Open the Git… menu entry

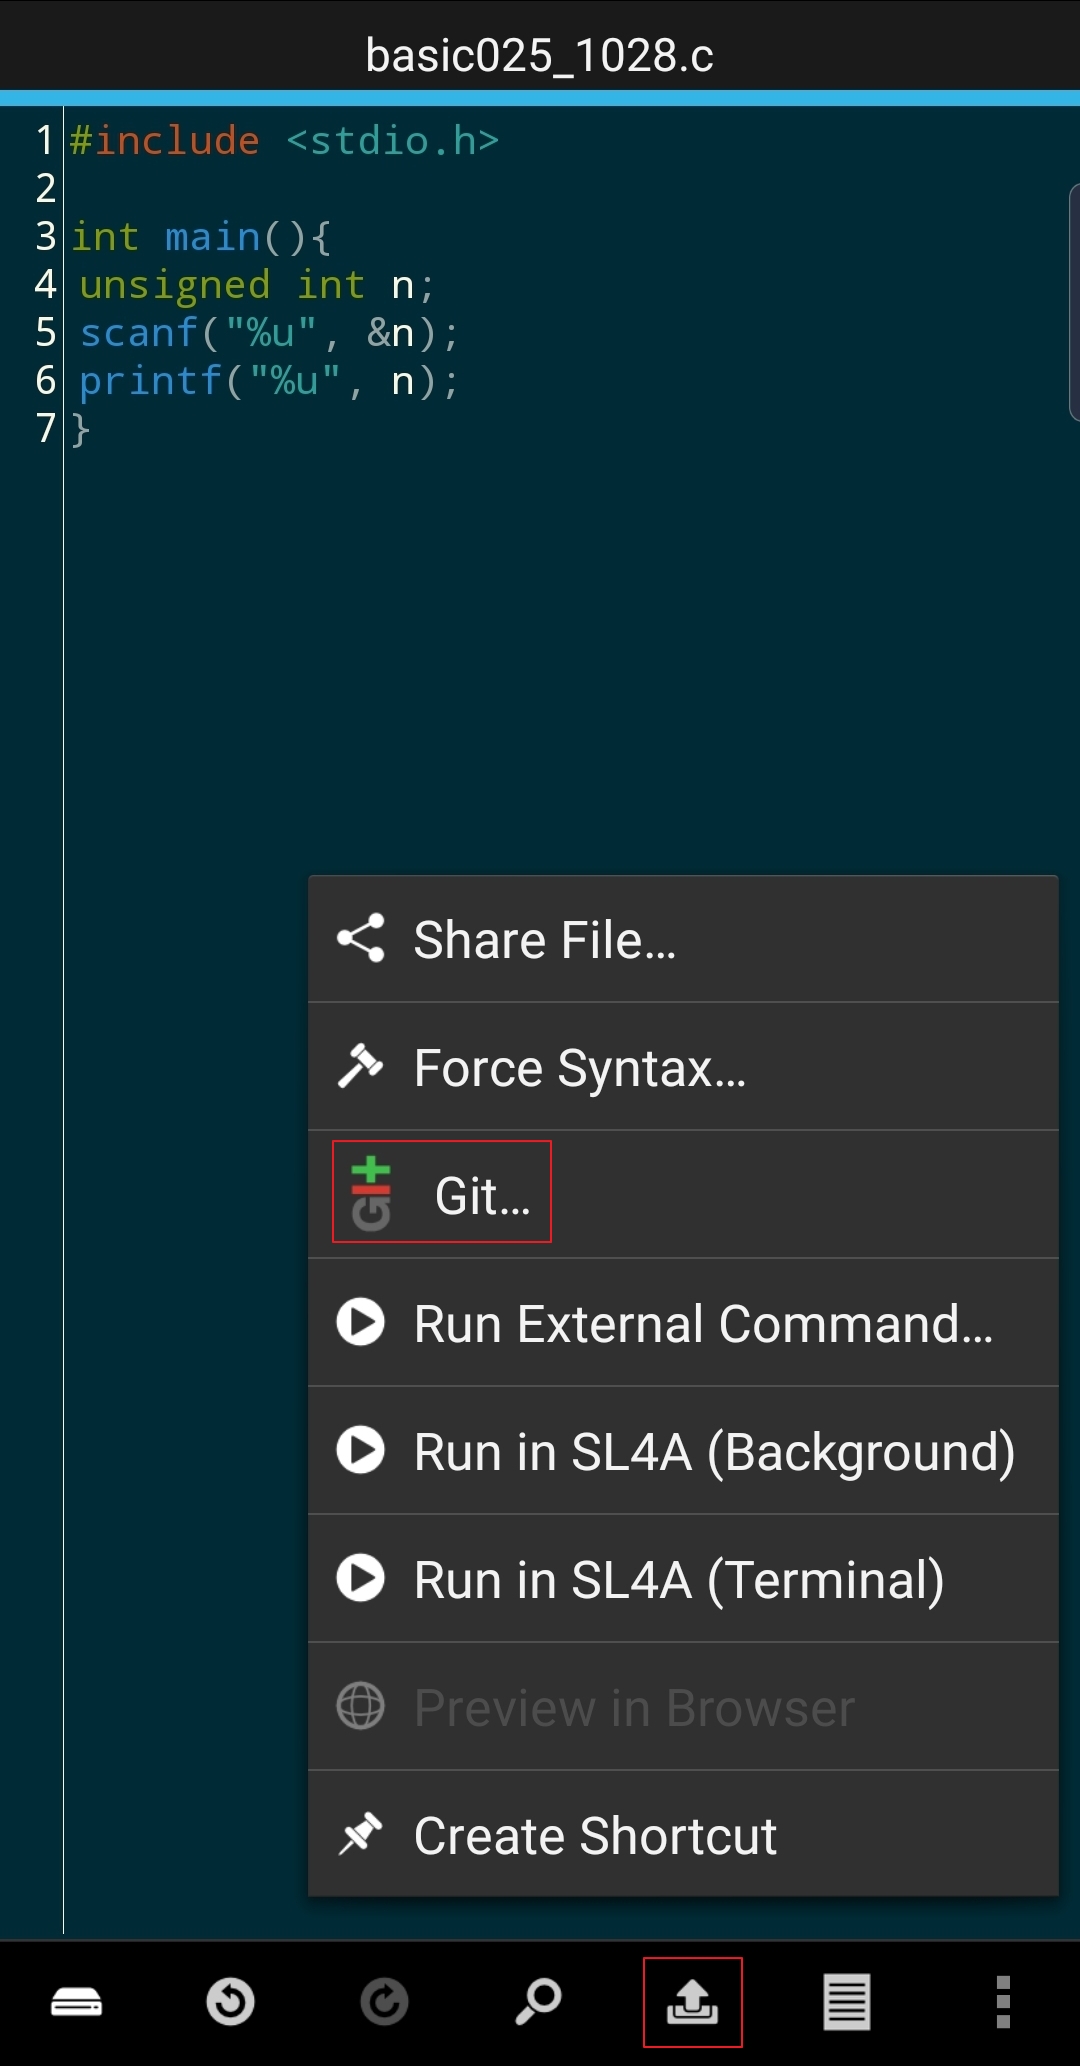pos(683,1195)
